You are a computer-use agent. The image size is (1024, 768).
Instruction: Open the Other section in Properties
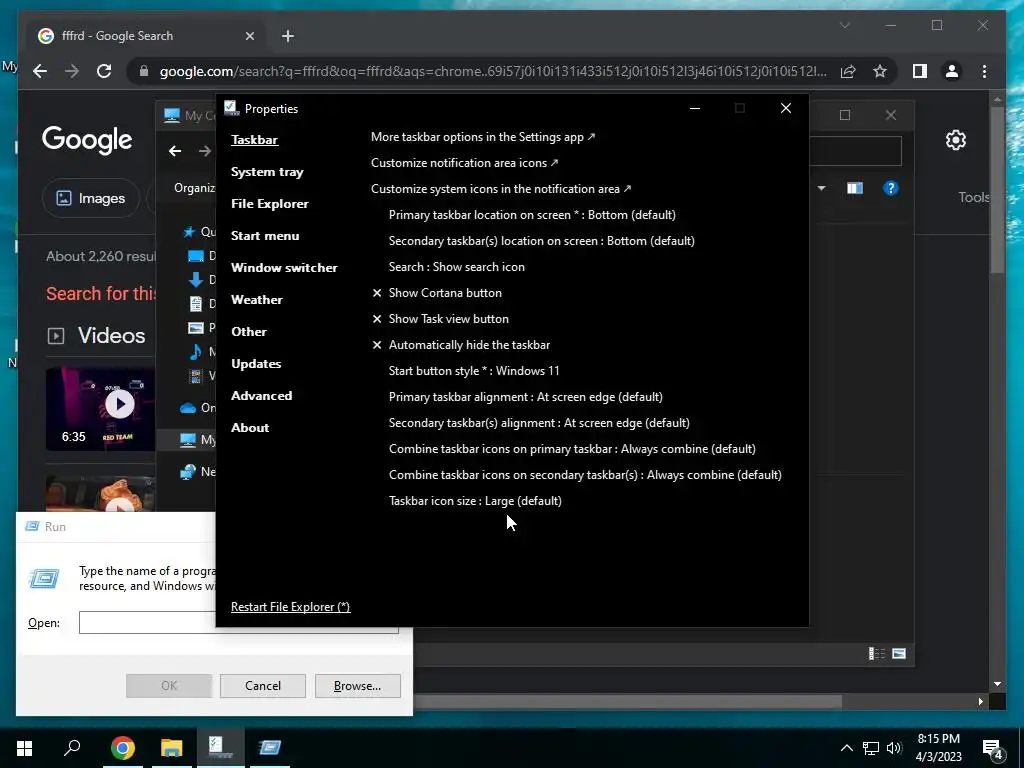(249, 332)
